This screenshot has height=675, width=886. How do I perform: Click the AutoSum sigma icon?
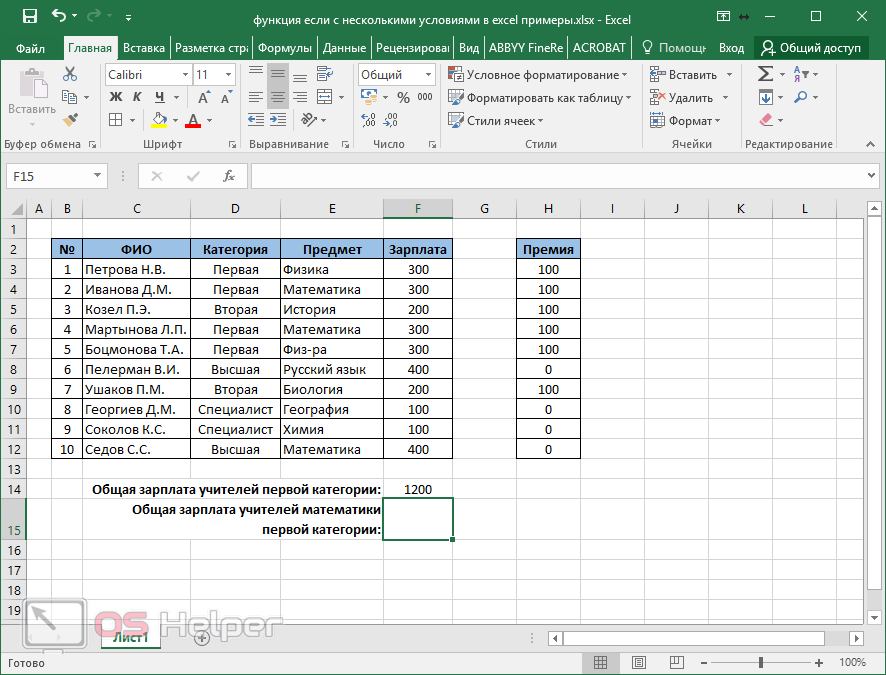[x=765, y=74]
